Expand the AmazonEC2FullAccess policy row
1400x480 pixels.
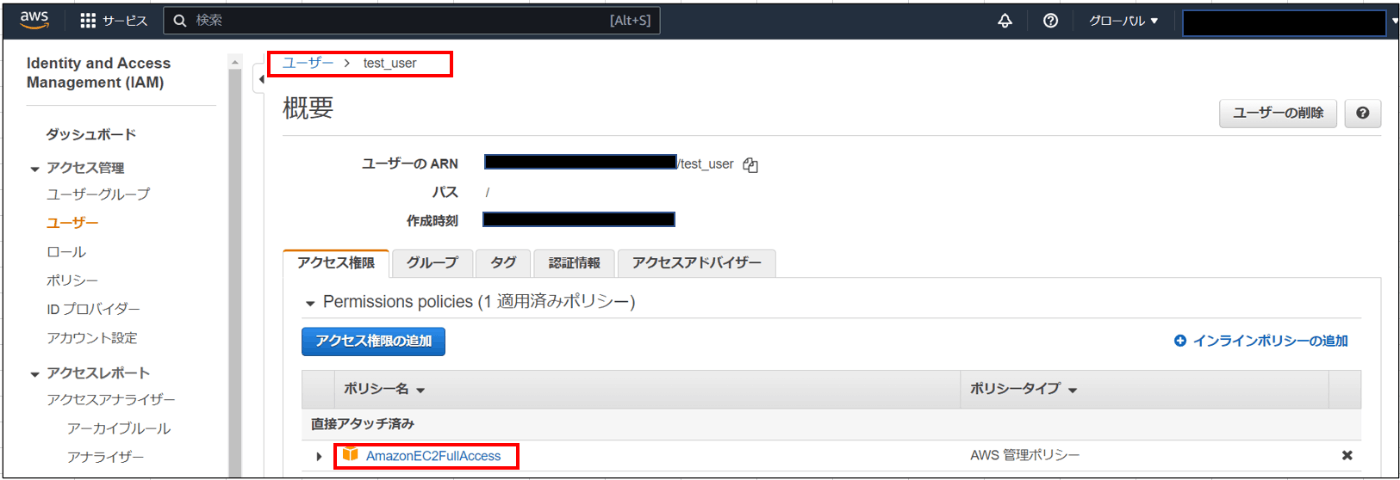(320, 456)
